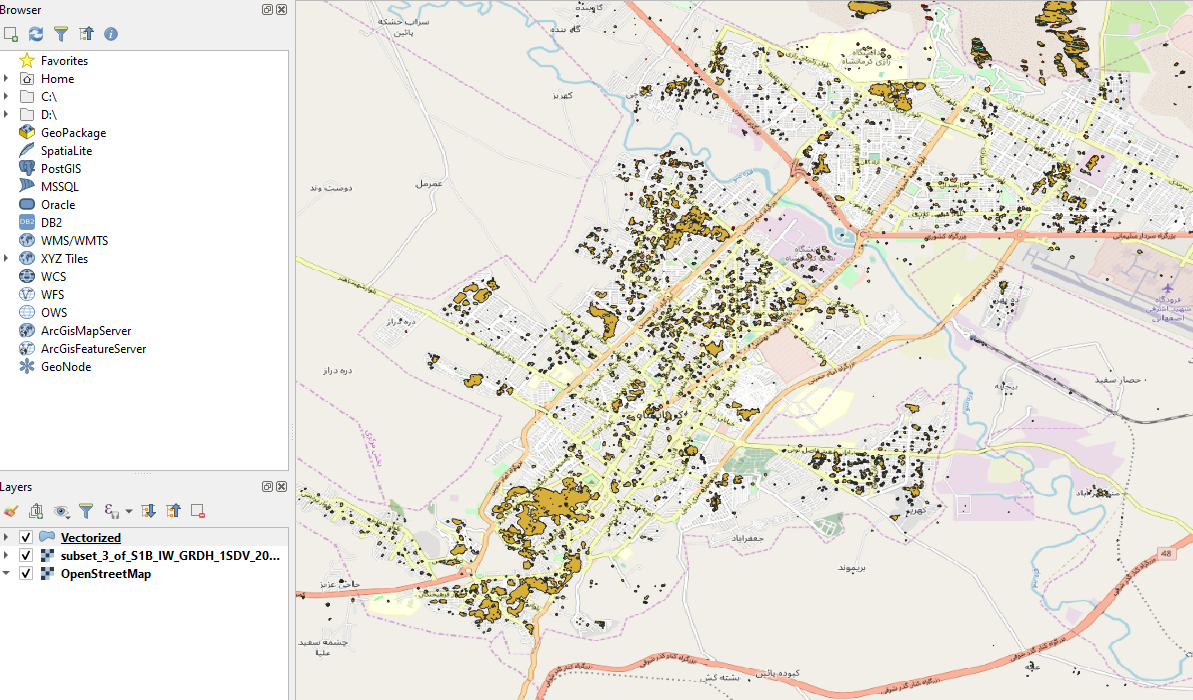The width and height of the screenshot is (1193, 700).
Task: Click the Remove Layer icon
Action: [197, 510]
